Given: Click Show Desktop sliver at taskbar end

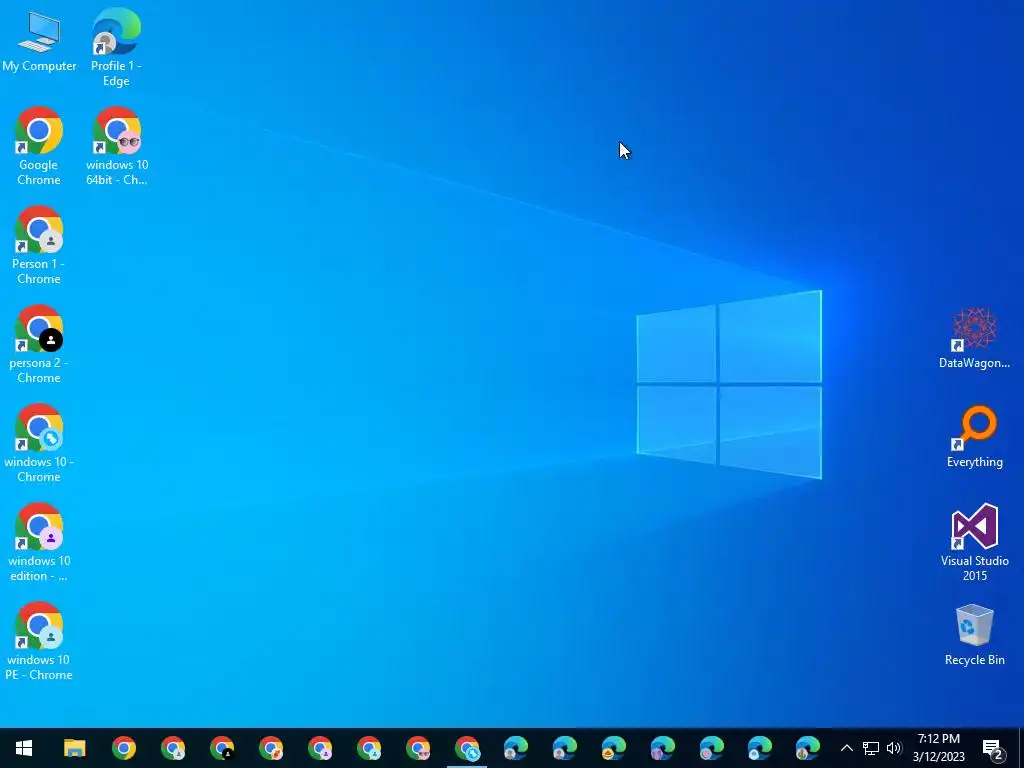Looking at the screenshot, I should tap(1021, 748).
